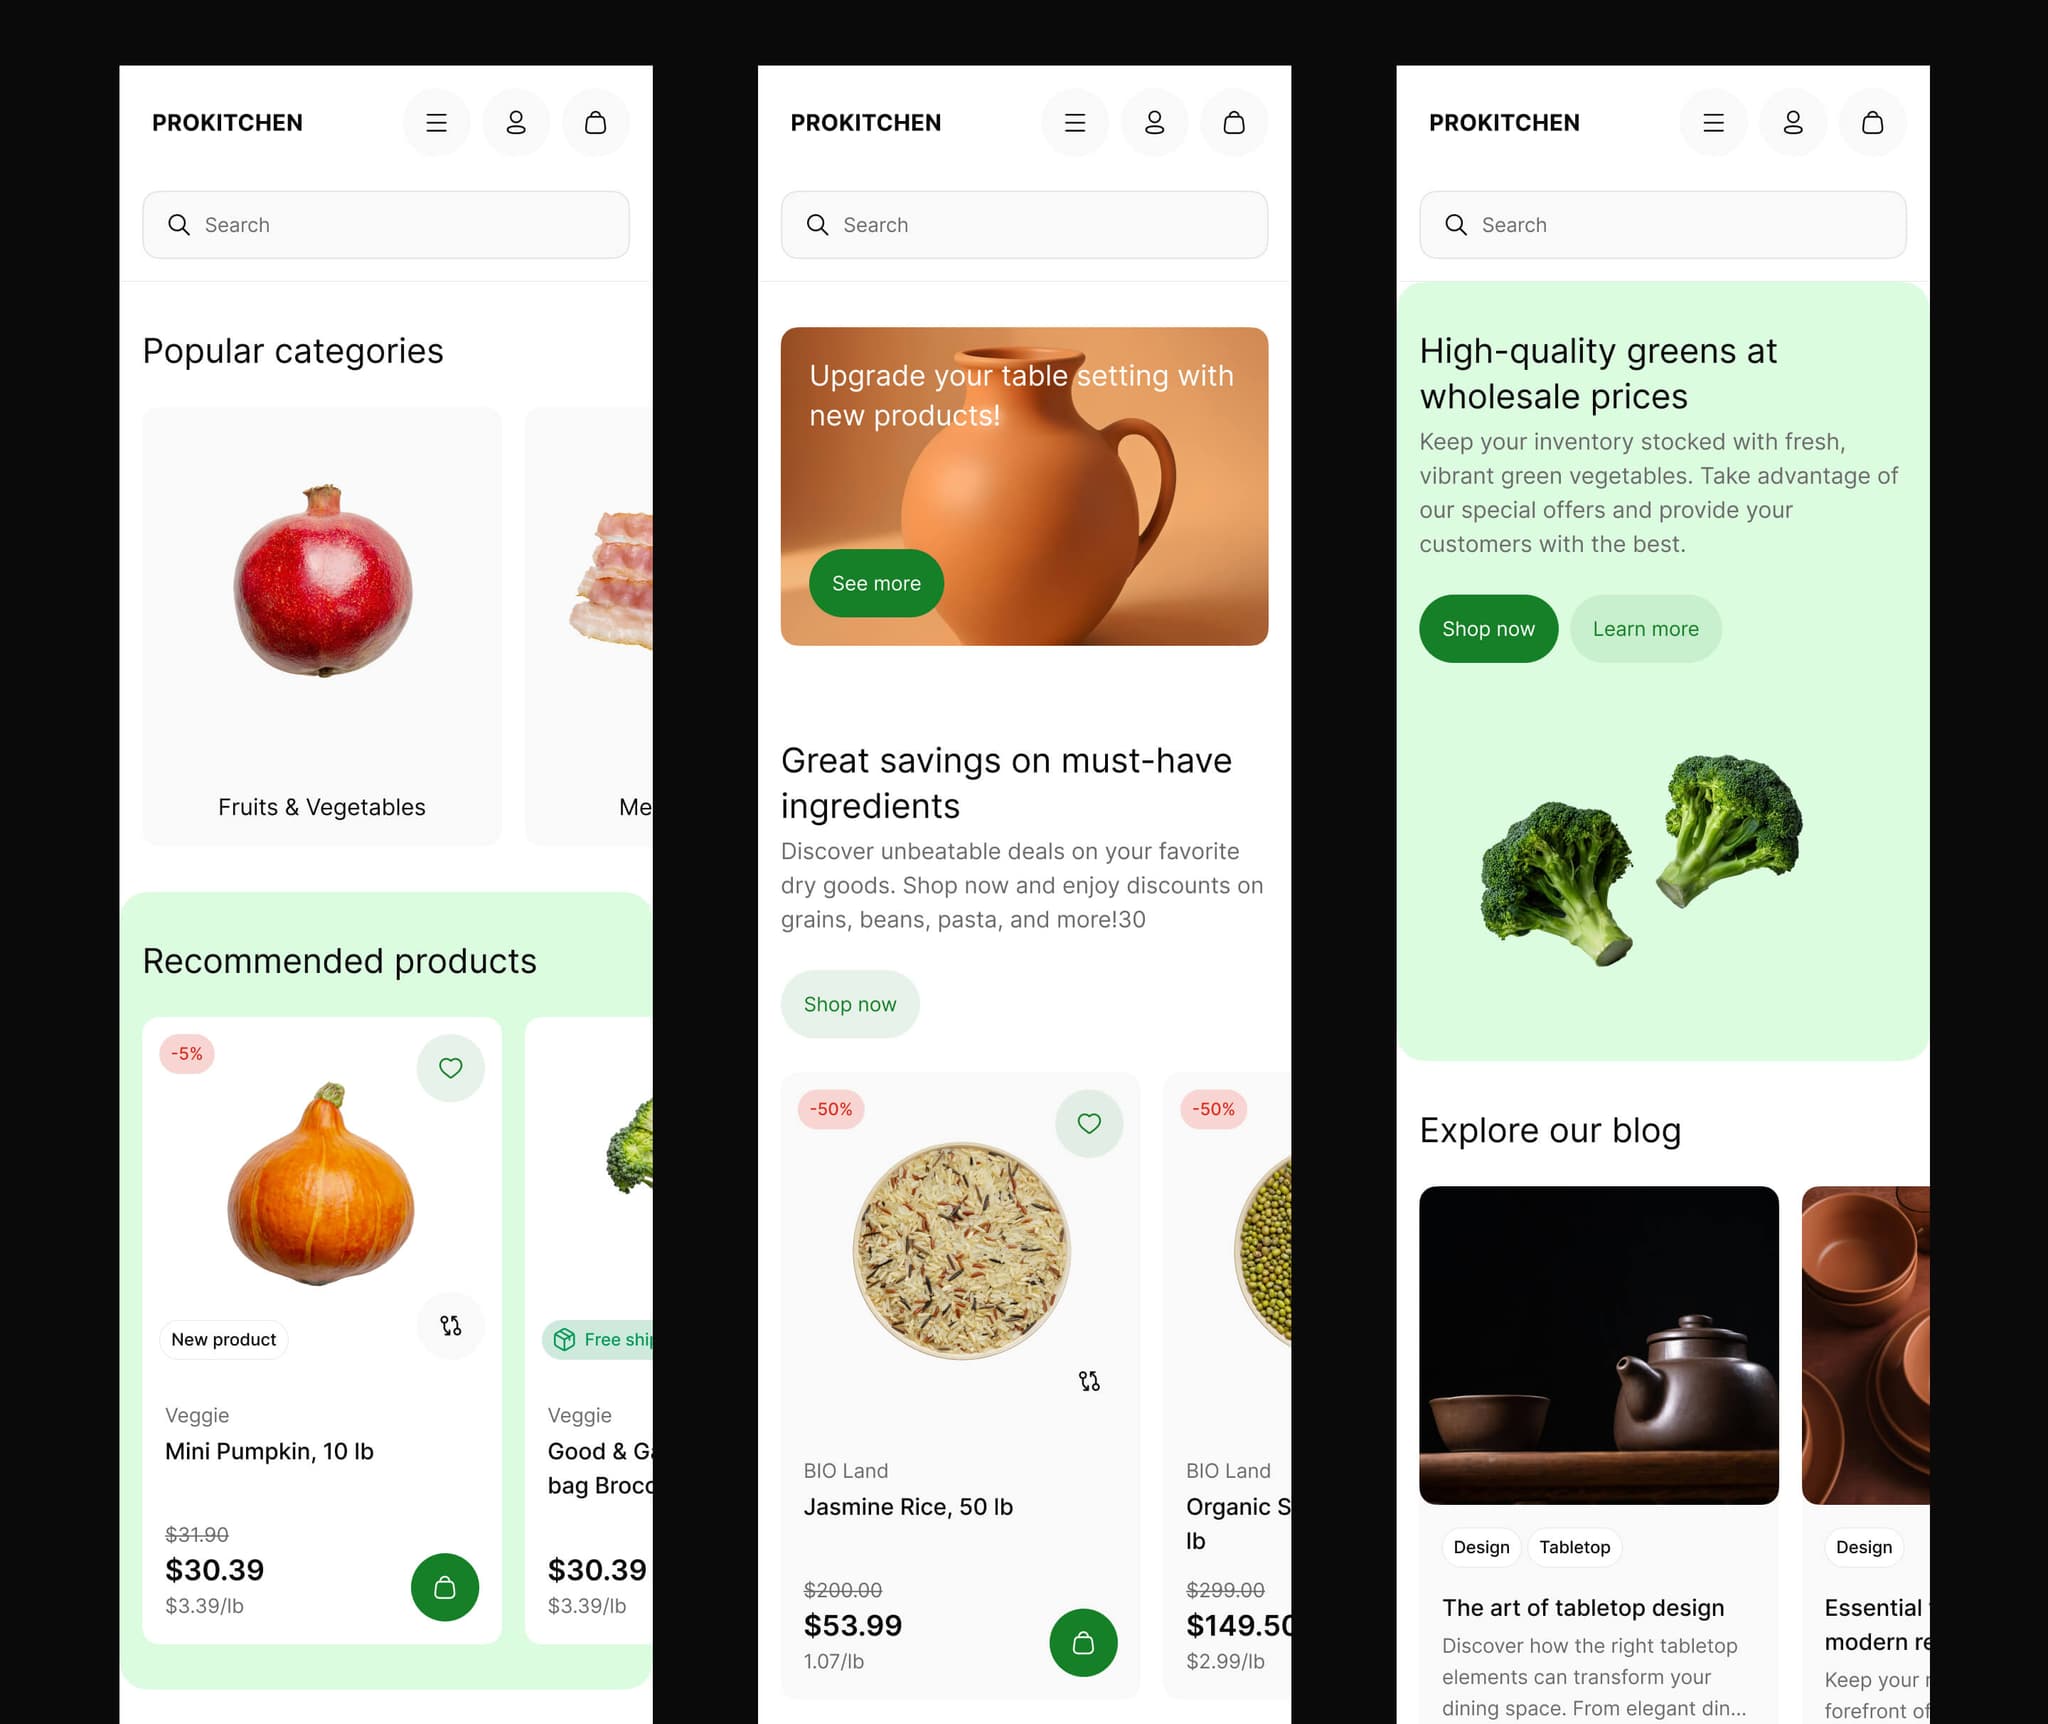Click the See more button on table setting banner
Screen dimensions: 2048x1724
(x=875, y=582)
